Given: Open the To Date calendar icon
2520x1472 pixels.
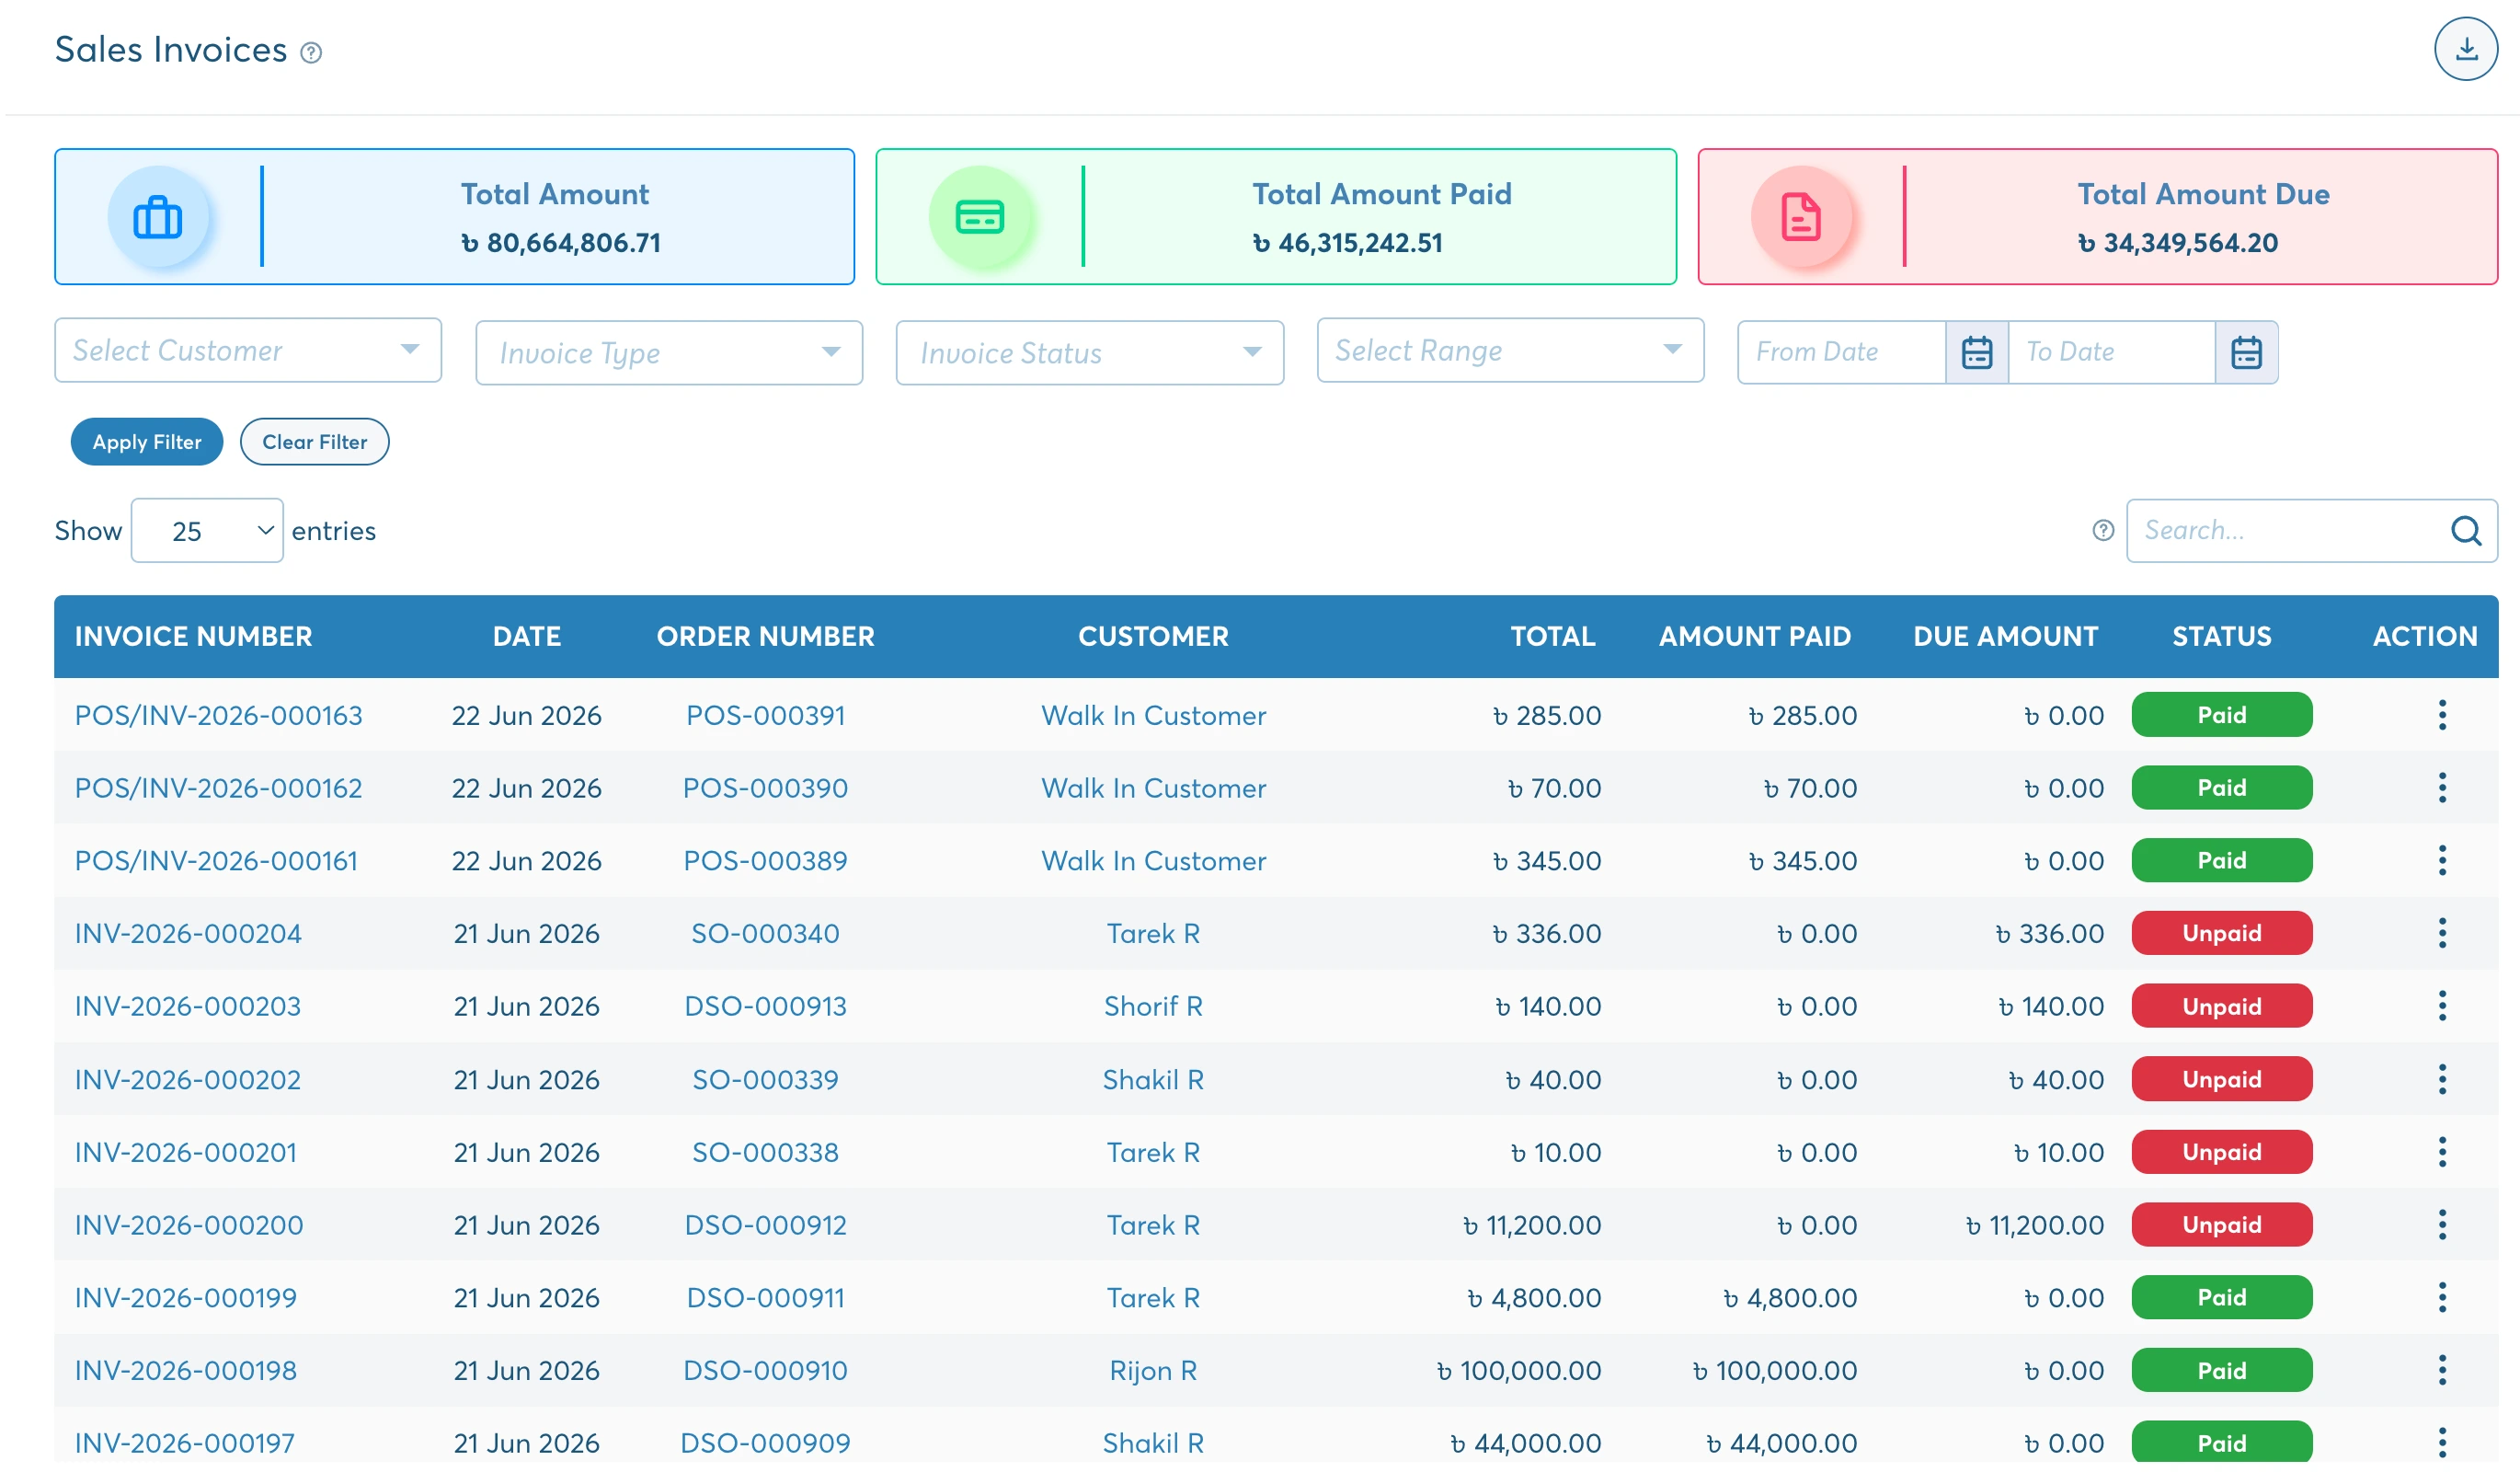Looking at the screenshot, I should 2246,352.
